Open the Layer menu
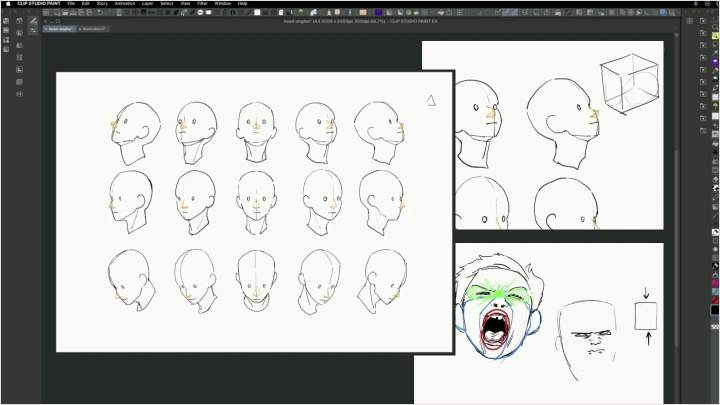 [147, 3]
